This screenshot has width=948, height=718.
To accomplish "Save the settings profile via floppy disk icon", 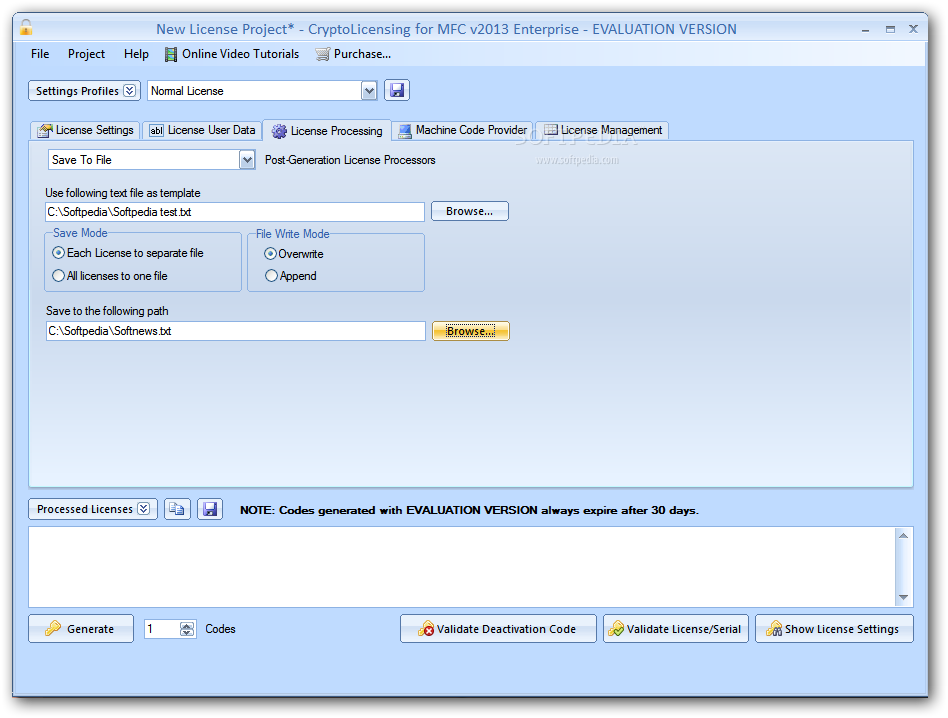I will click(x=397, y=91).
